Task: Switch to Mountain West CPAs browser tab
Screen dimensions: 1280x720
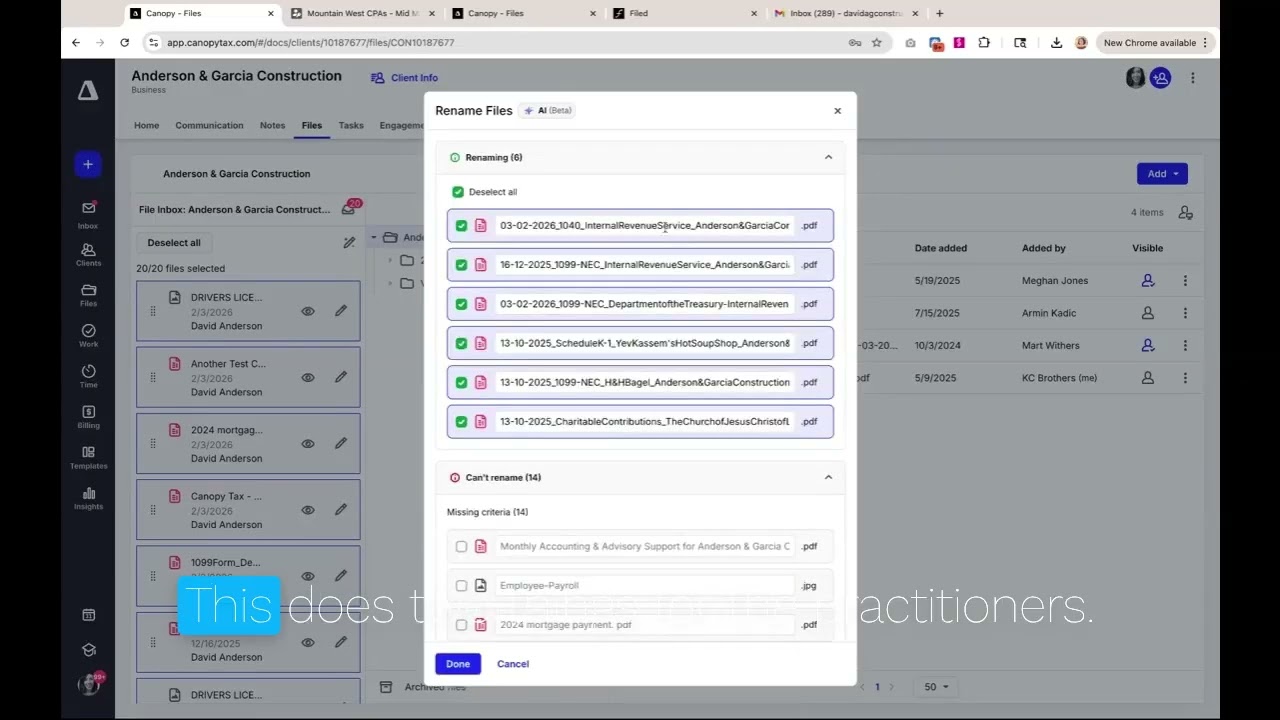Action: pyautogui.click(x=363, y=14)
